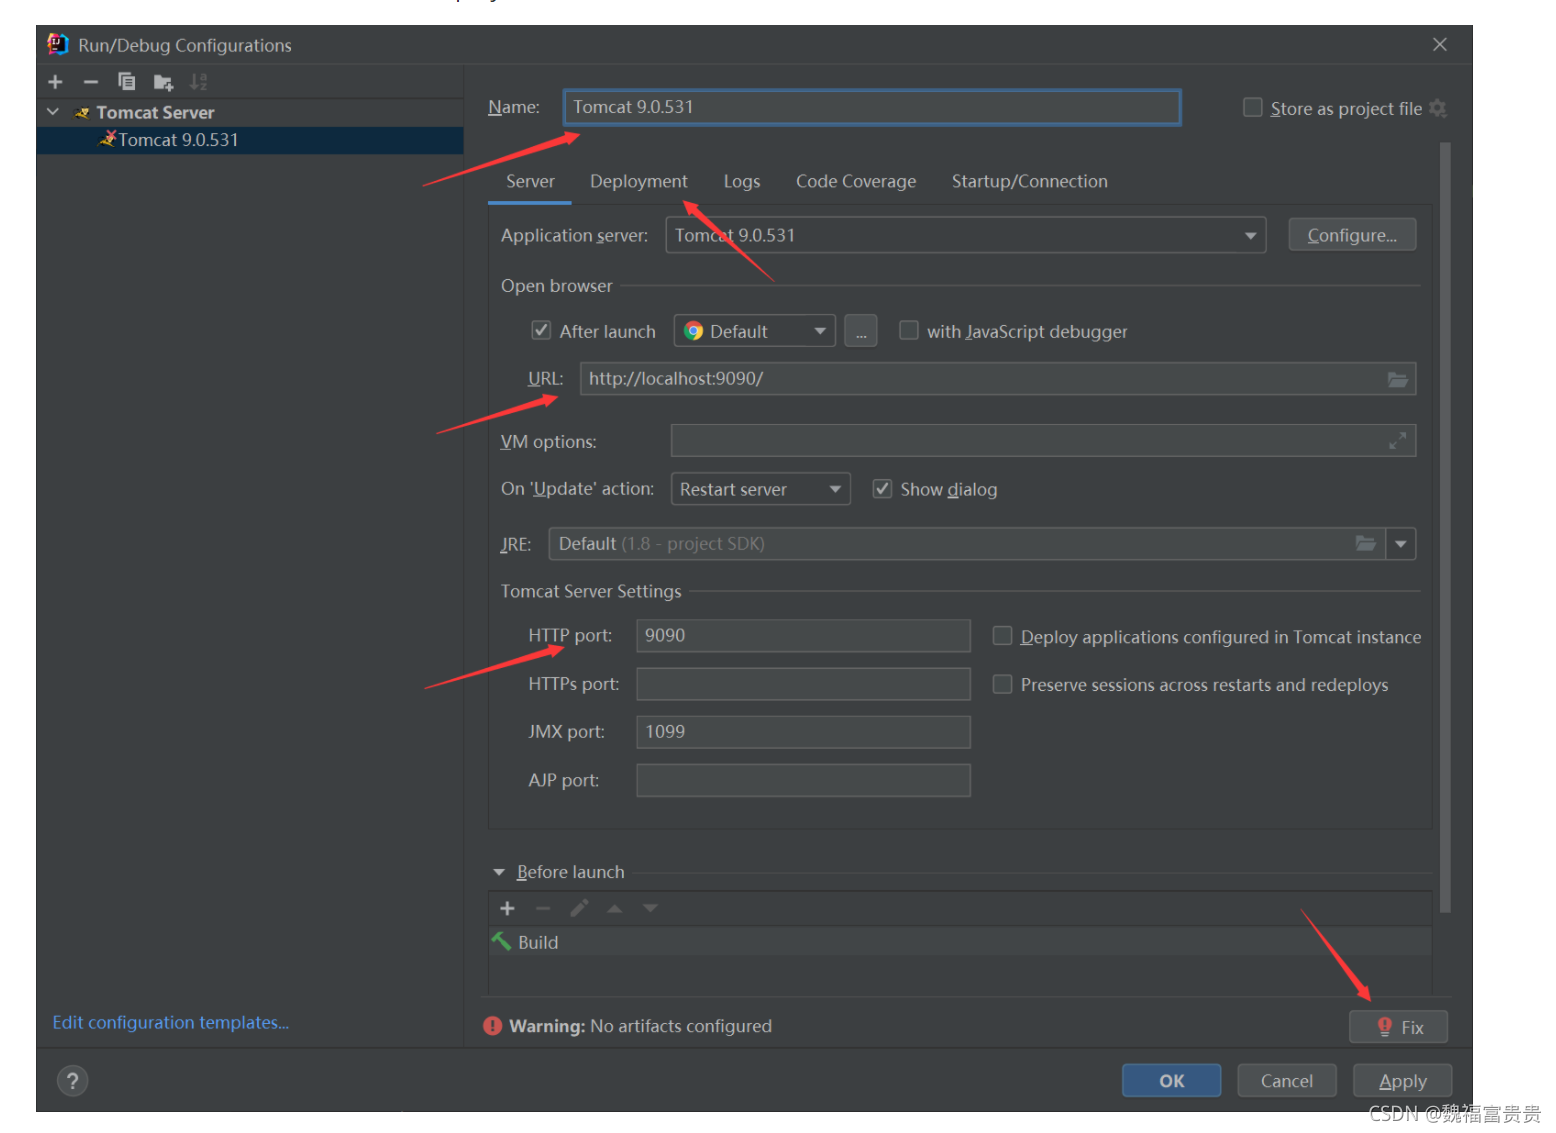The image size is (1556, 1133).
Task: Switch to the Deployment tab
Action: [639, 181]
